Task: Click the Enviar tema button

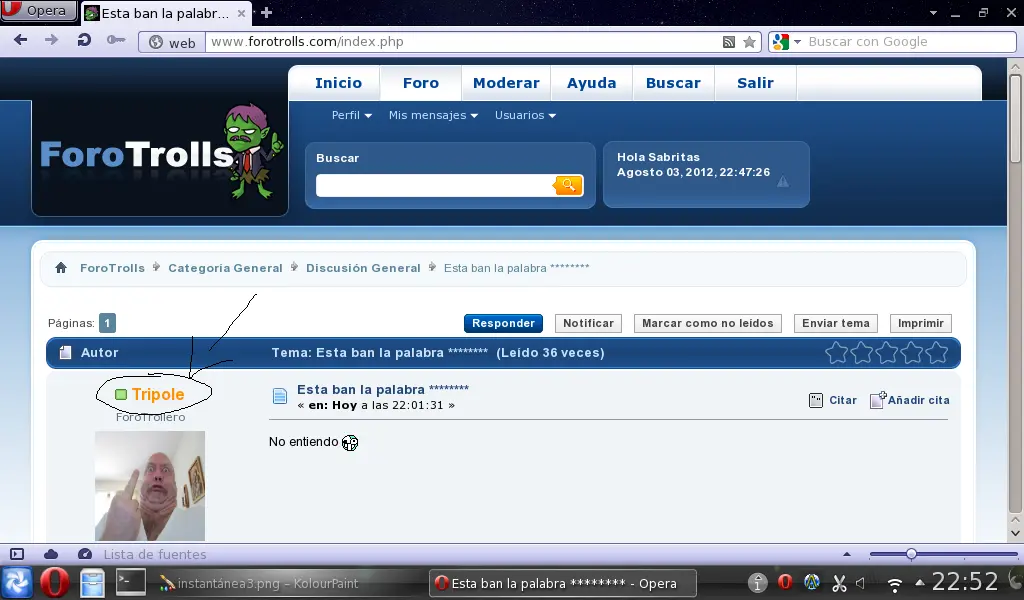Action: tap(835, 323)
